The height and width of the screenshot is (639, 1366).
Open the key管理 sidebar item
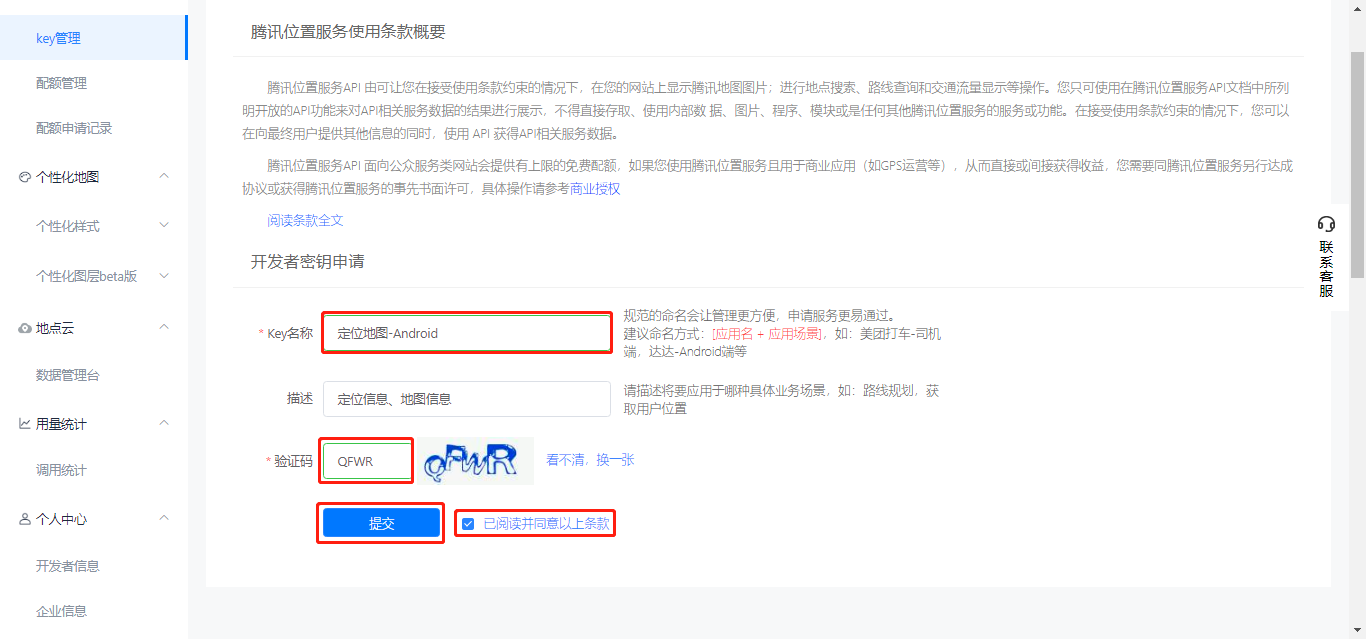click(93, 38)
